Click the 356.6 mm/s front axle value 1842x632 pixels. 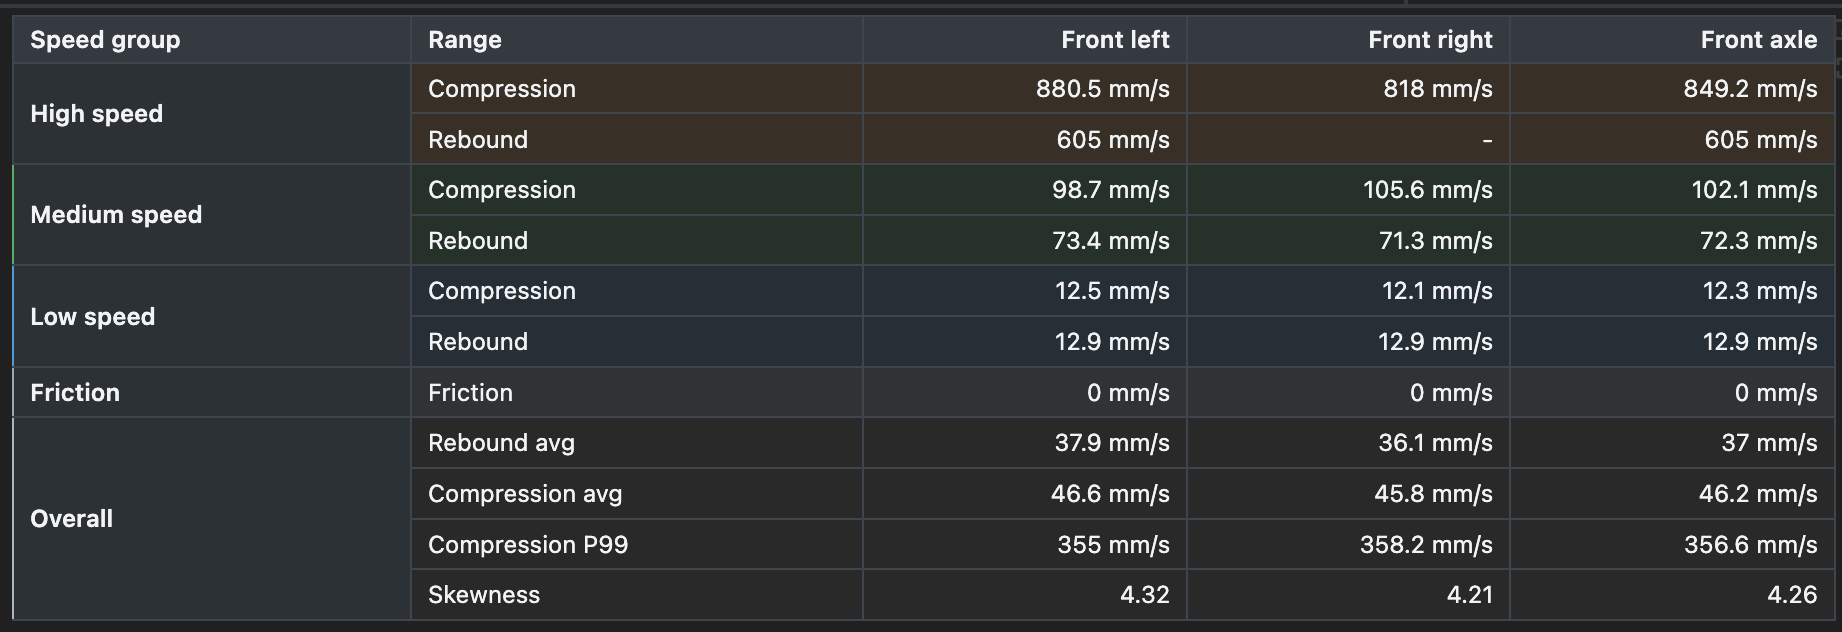click(x=1750, y=545)
